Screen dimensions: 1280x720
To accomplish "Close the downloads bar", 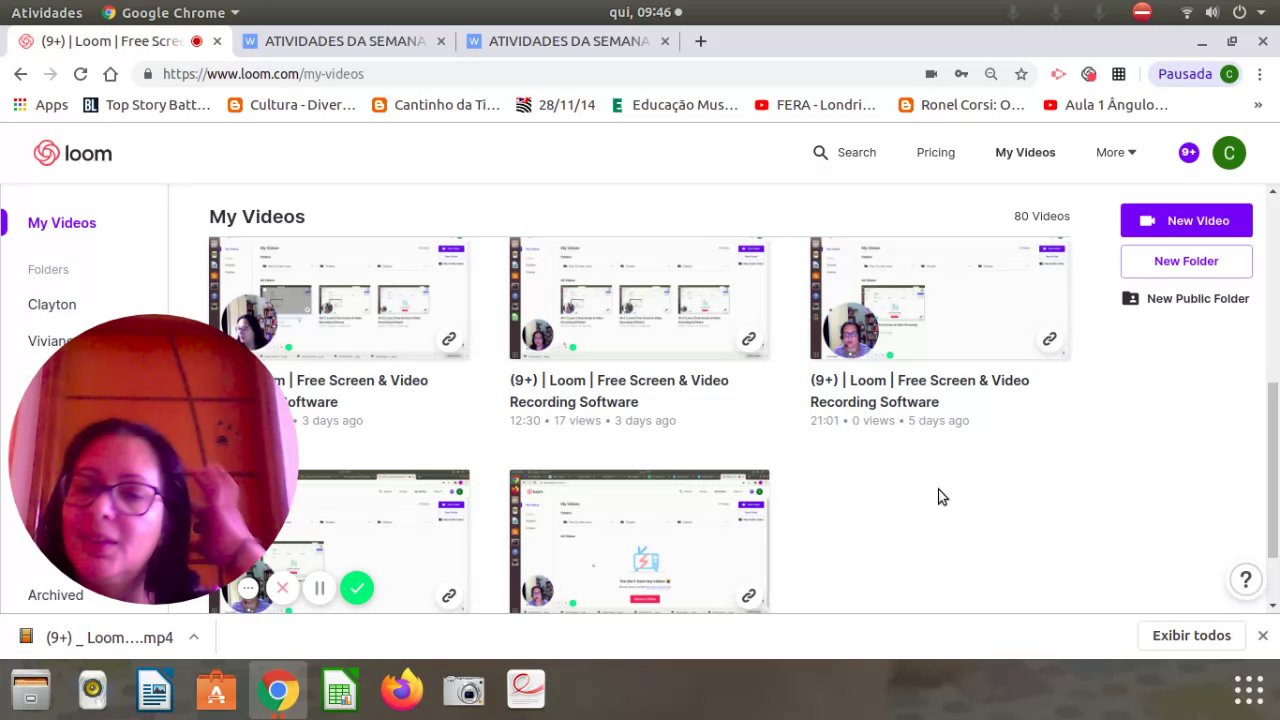I will (x=1263, y=636).
